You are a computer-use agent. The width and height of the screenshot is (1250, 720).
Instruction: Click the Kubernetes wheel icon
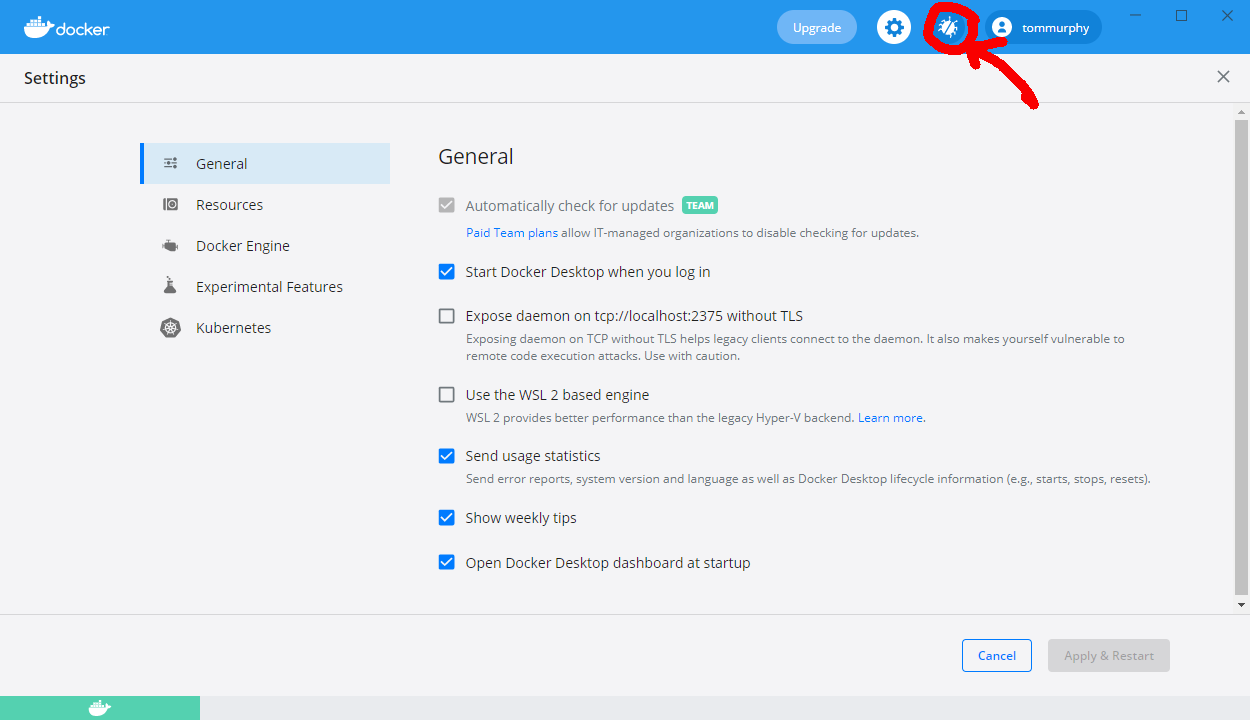coord(171,328)
